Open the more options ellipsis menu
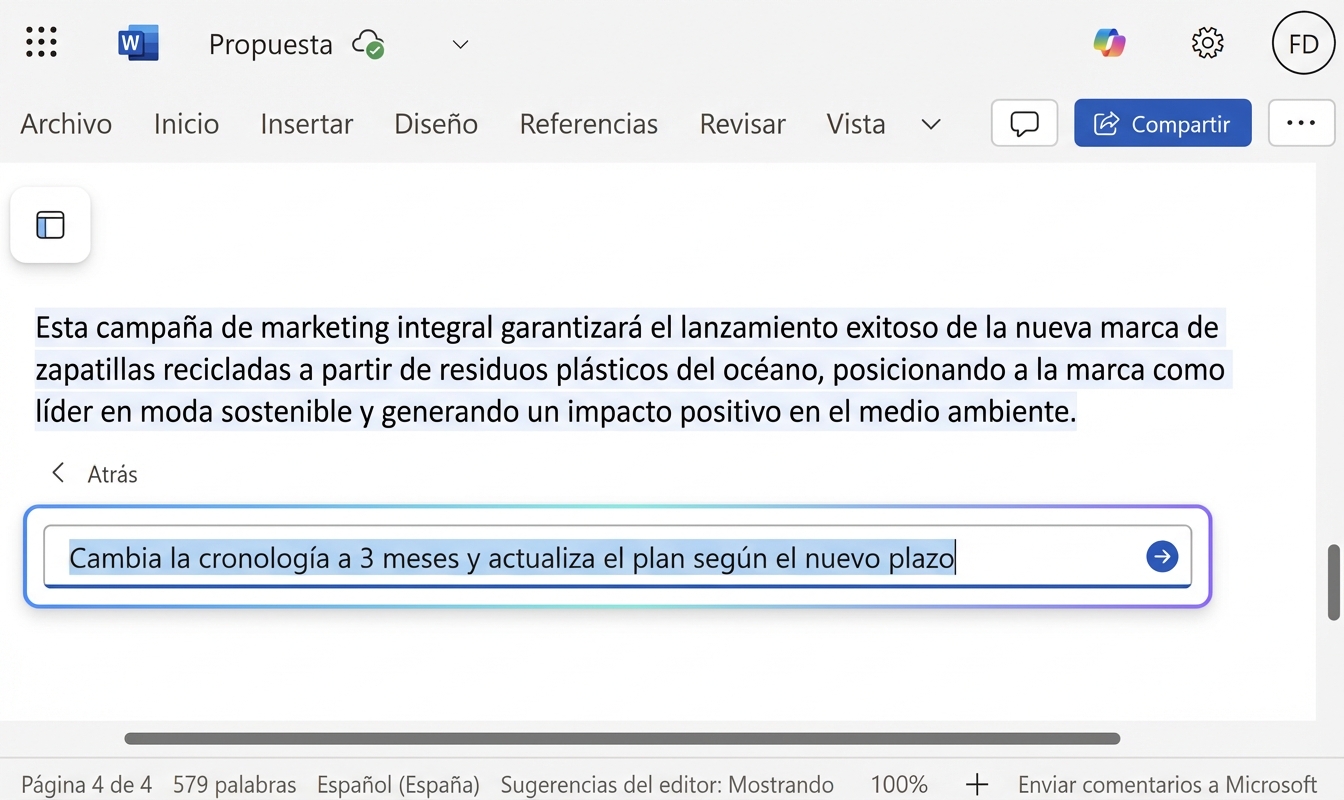 1300,123
